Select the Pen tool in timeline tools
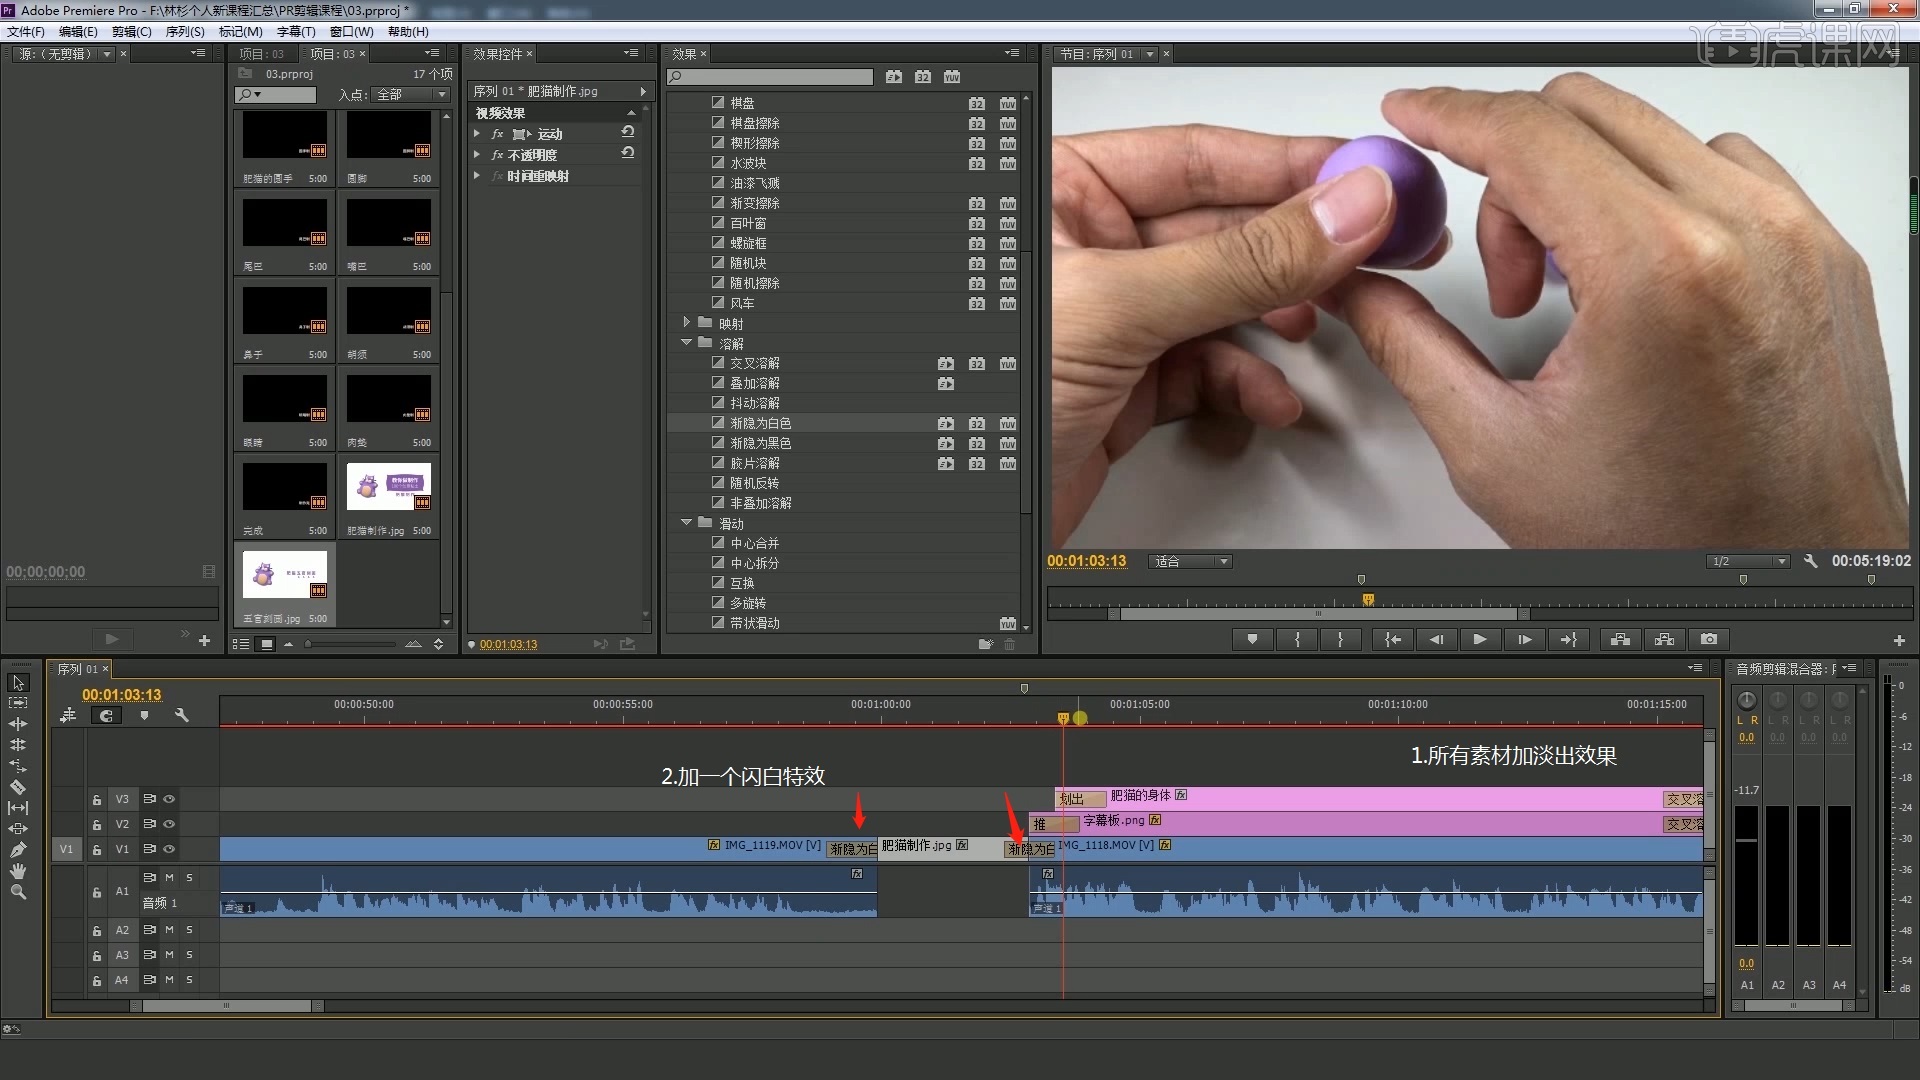Screen dimensions: 1920x1080 pos(18,850)
